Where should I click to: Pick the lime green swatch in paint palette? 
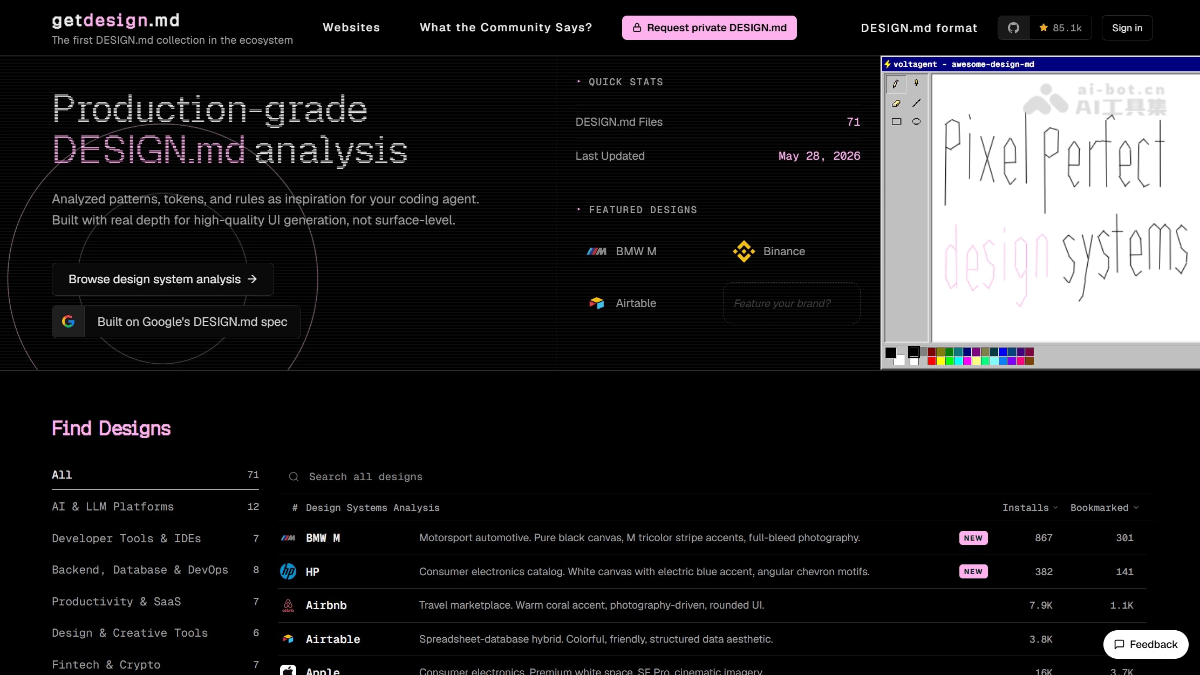[x=950, y=361]
